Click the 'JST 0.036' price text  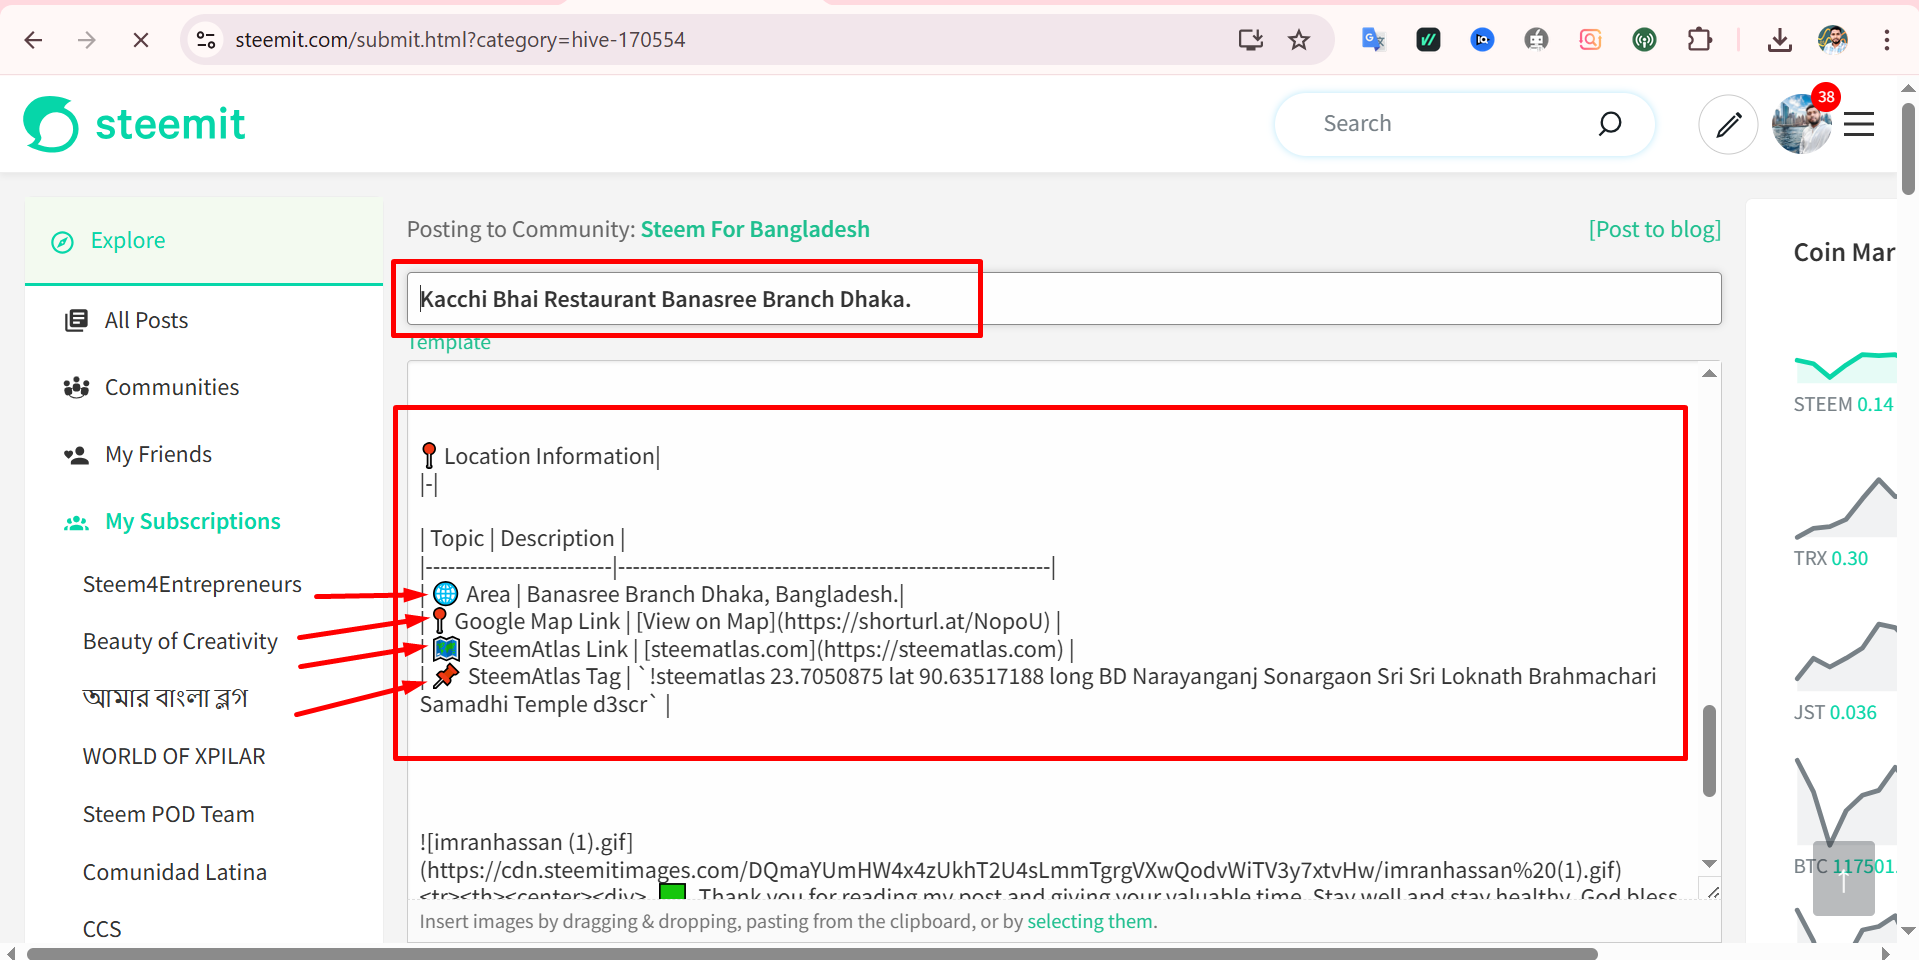click(x=1835, y=713)
